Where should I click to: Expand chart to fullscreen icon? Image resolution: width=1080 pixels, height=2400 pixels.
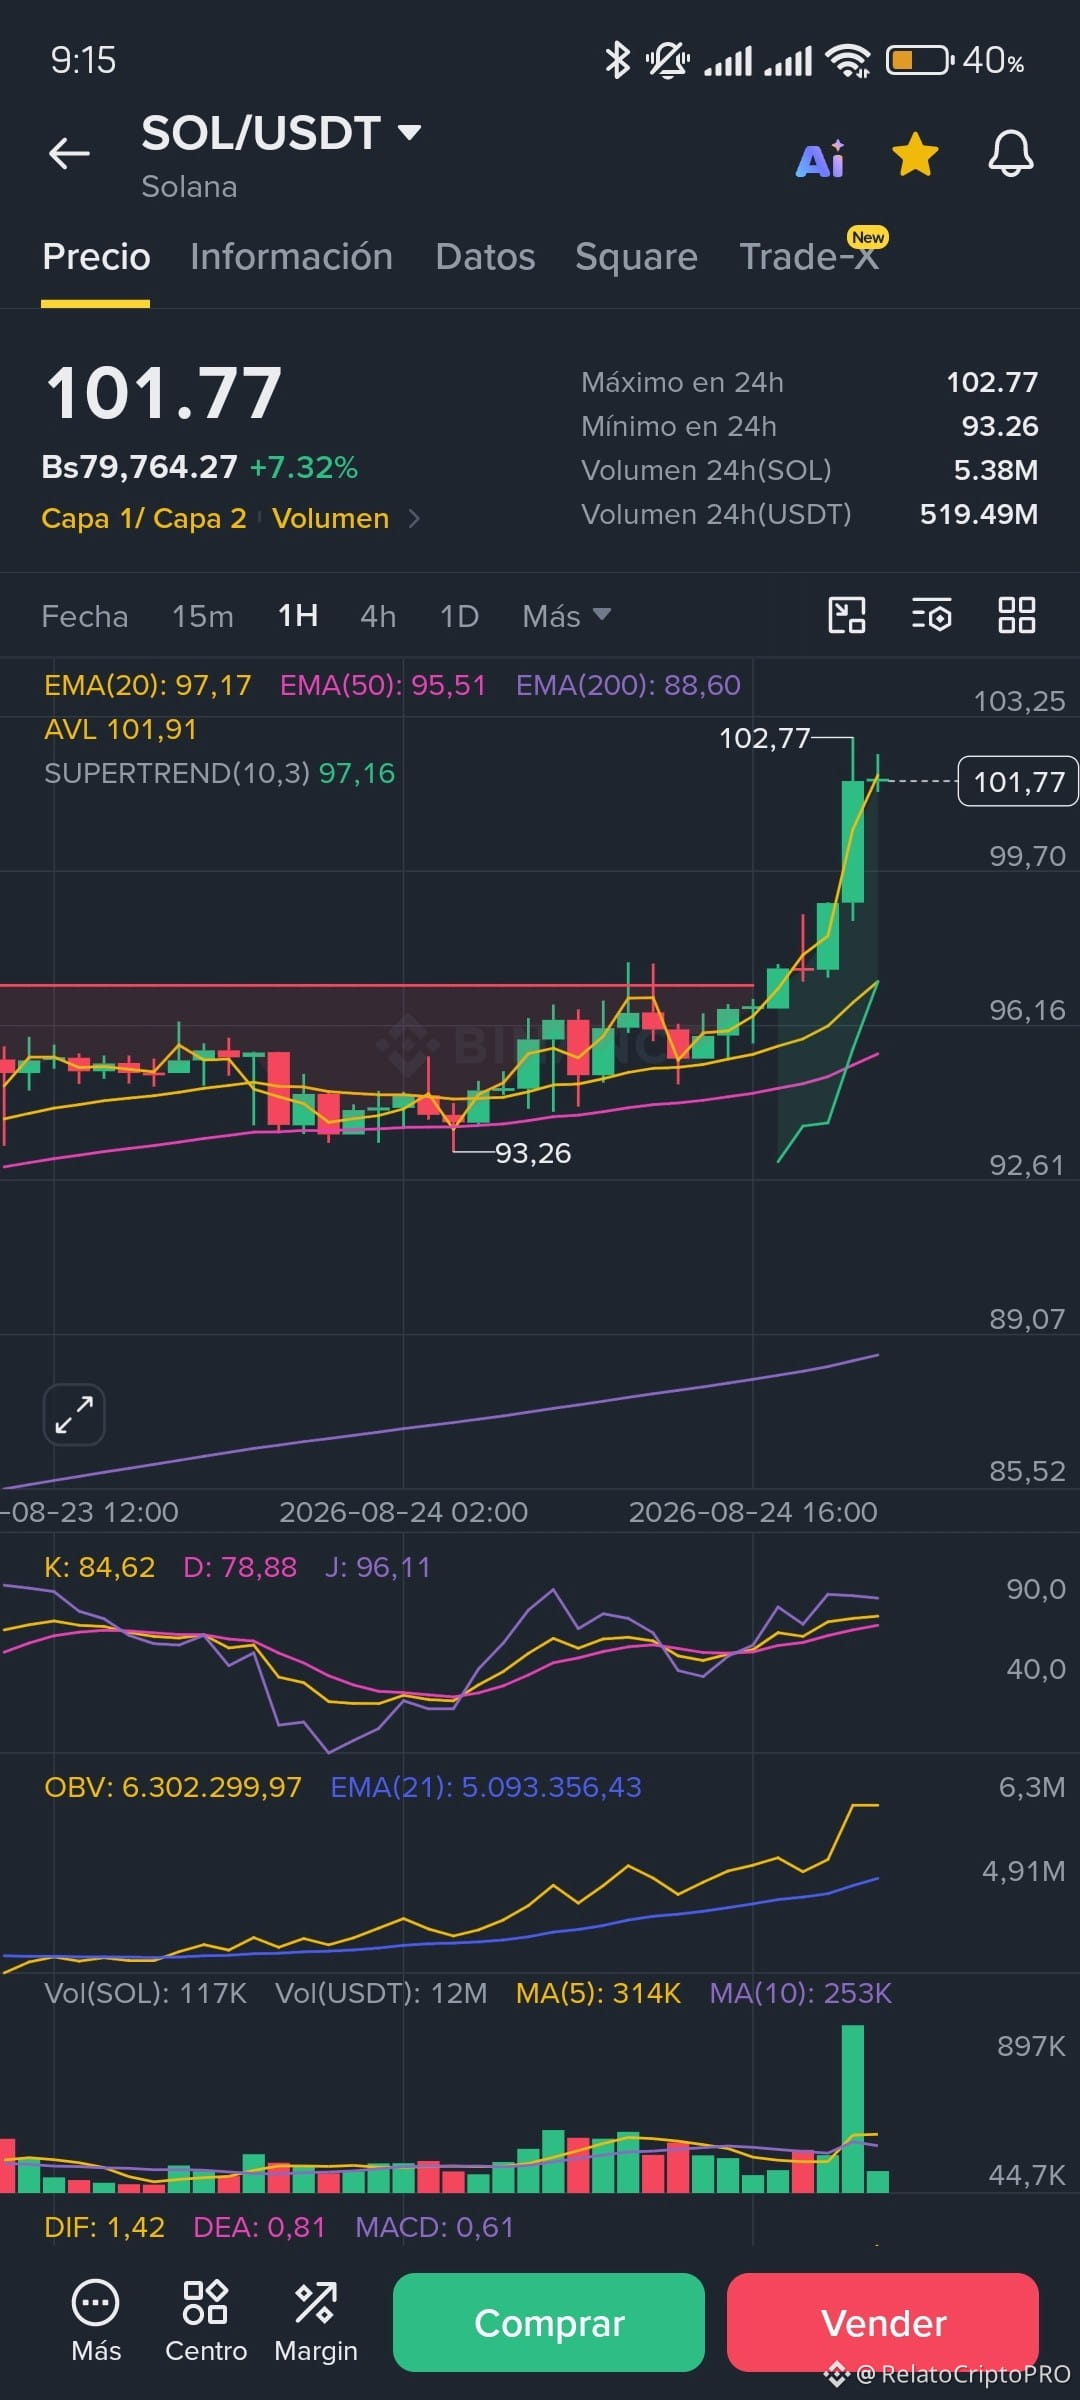coord(74,1415)
